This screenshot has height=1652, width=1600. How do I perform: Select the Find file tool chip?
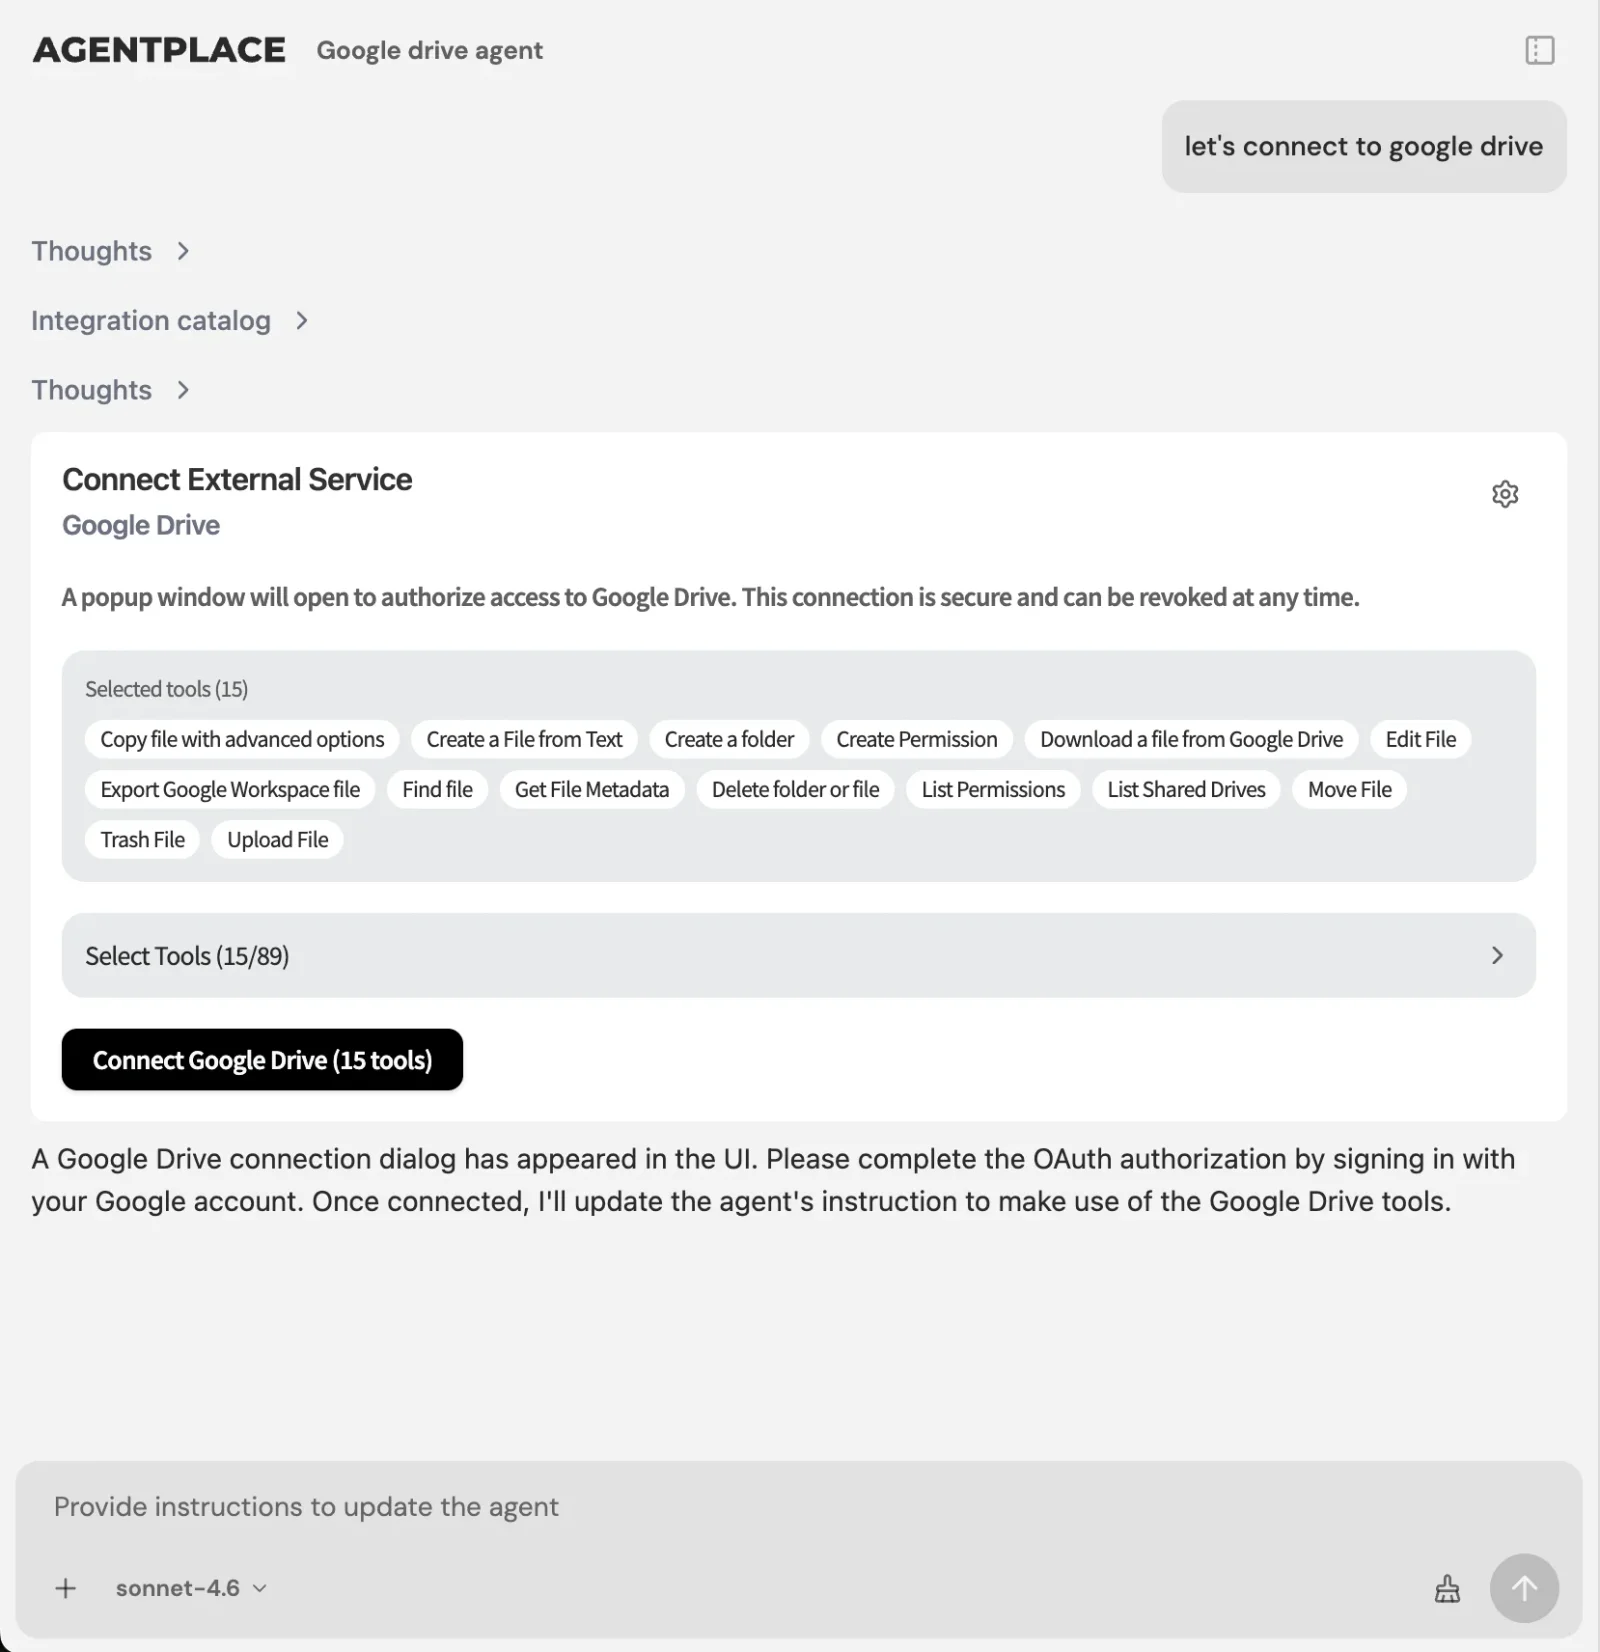click(x=437, y=790)
